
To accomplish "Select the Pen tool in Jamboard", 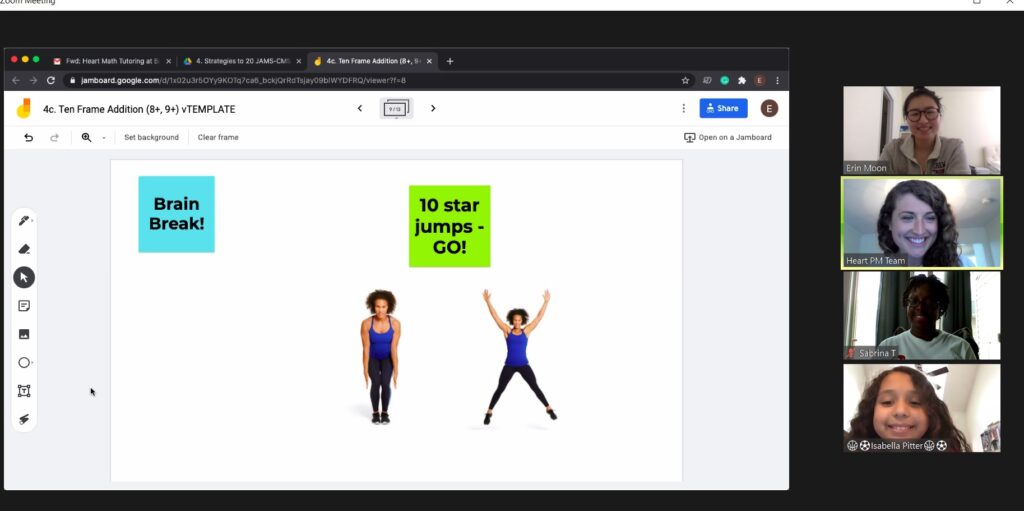I will pyautogui.click(x=24, y=220).
